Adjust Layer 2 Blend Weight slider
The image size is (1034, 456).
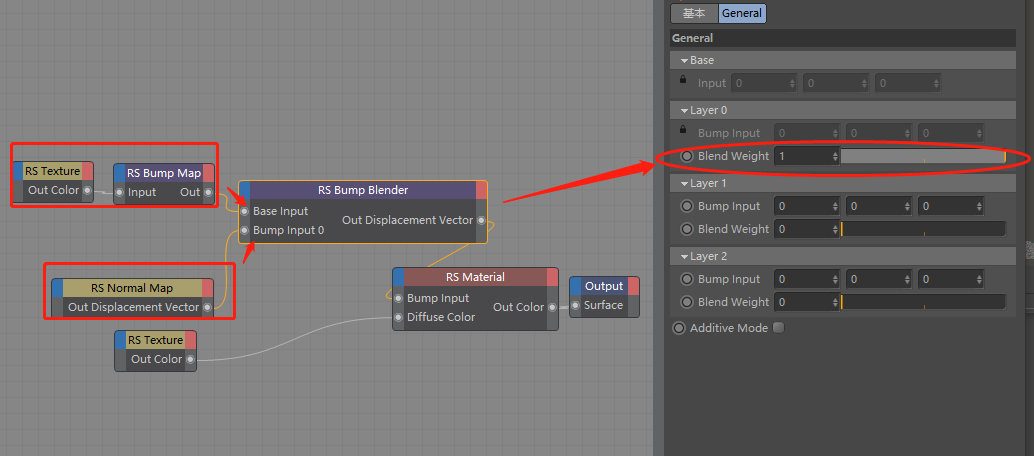923,302
